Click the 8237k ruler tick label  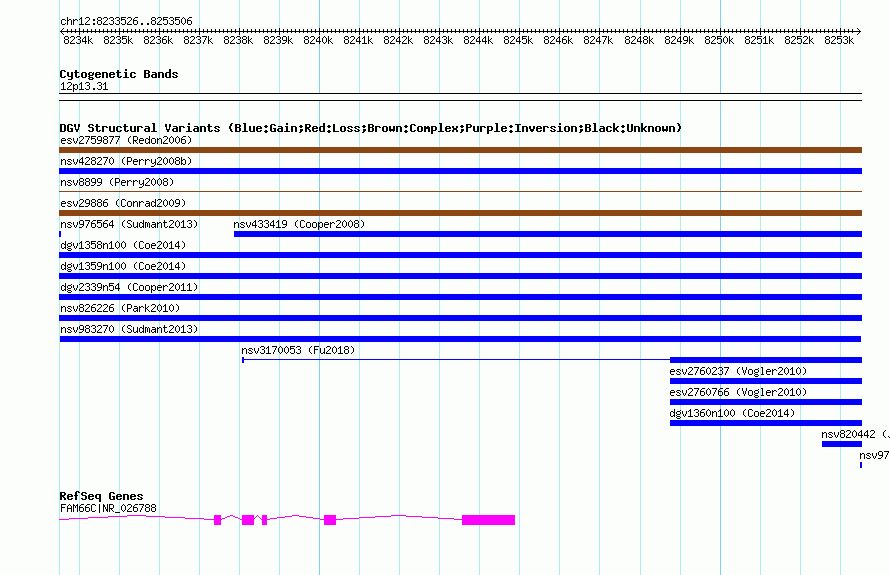click(198, 40)
